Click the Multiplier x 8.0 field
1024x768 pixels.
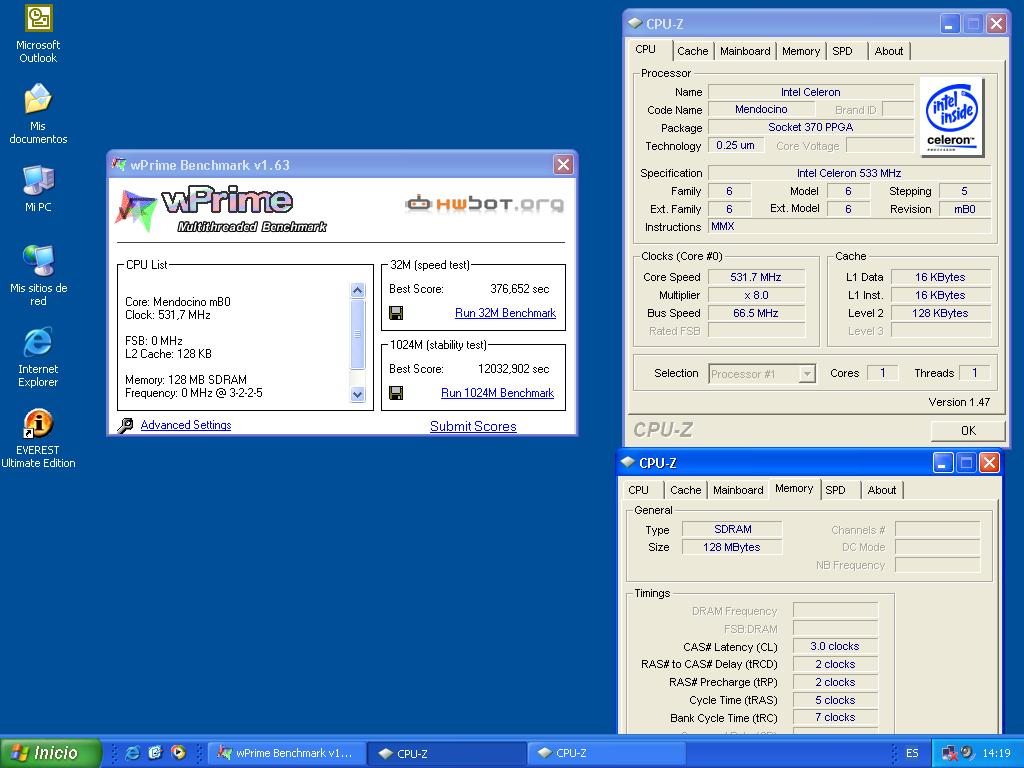tap(756, 295)
